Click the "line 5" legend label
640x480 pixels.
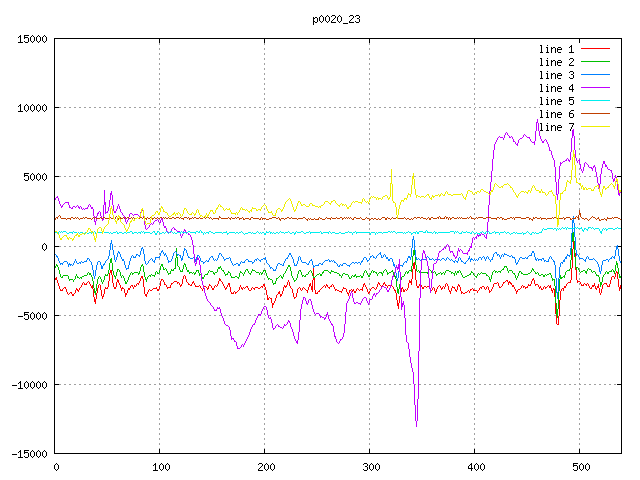click(556, 101)
